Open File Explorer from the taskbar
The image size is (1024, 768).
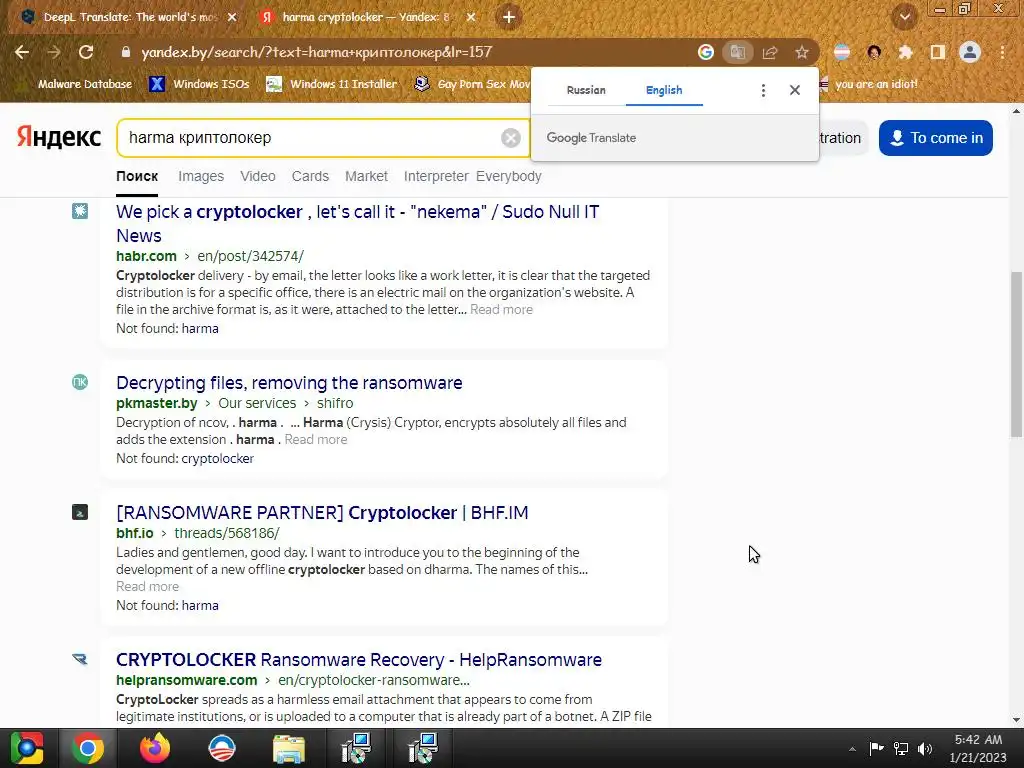(289, 748)
